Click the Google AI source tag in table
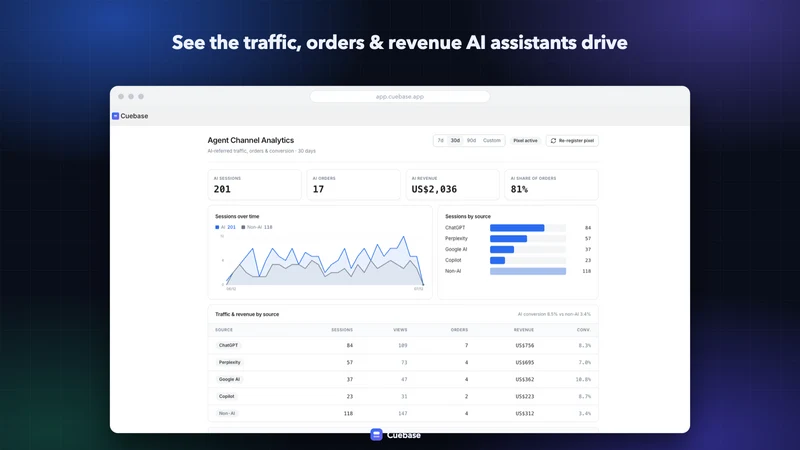 (x=229, y=379)
